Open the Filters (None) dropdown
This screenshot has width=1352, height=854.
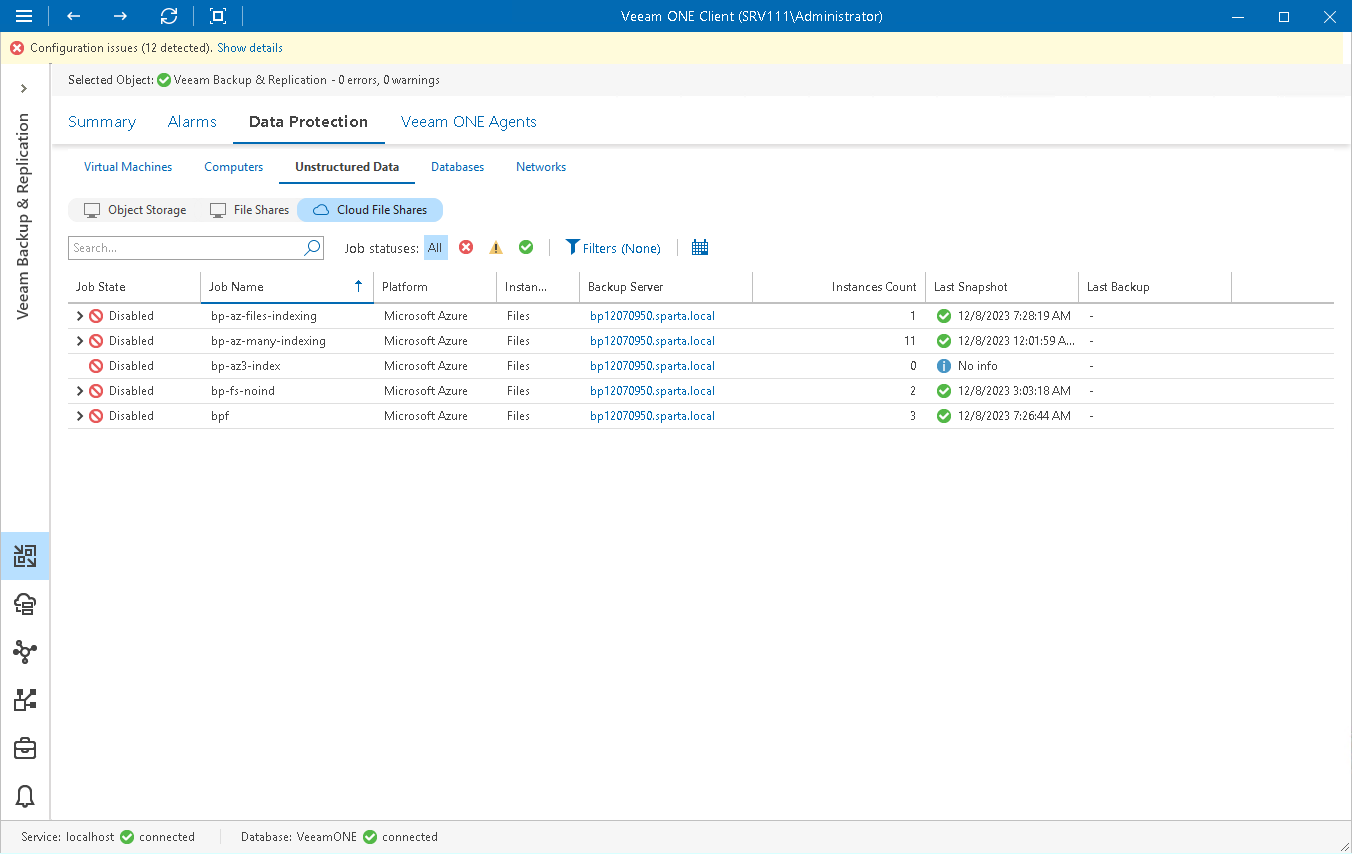tap(613, 248)
